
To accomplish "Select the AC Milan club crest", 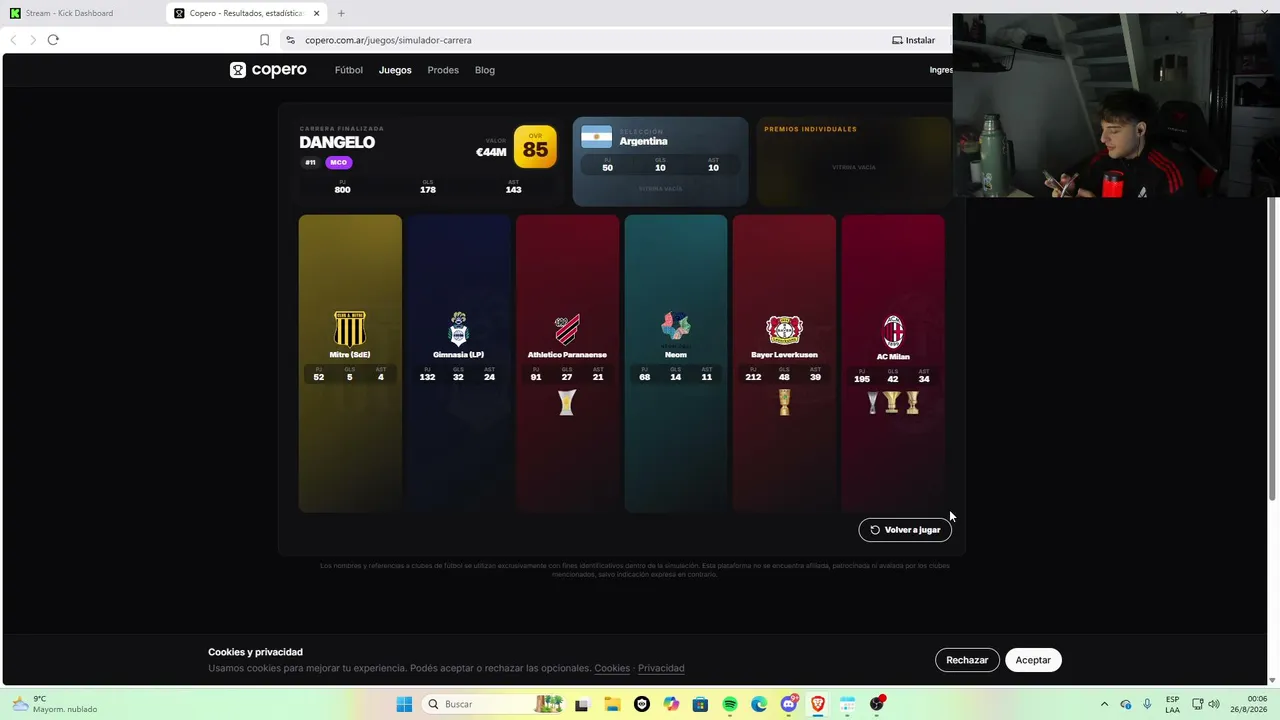I will pyautogui.click(x=893, y=330).
